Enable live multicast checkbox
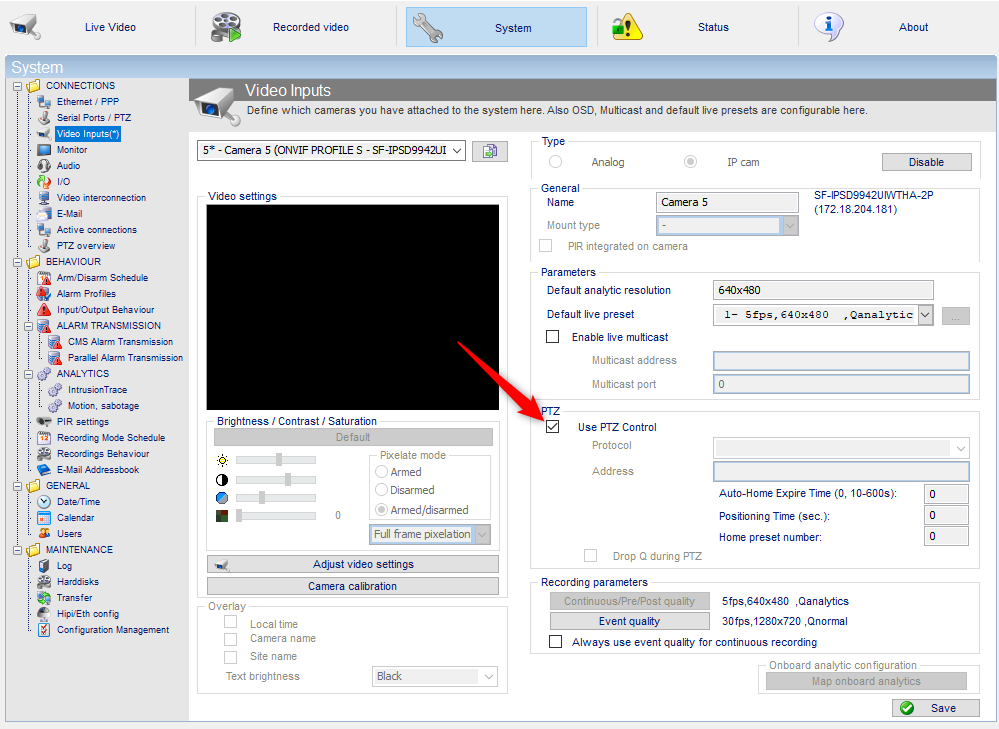This screenshot has height=729, width=999. [552, 336]
